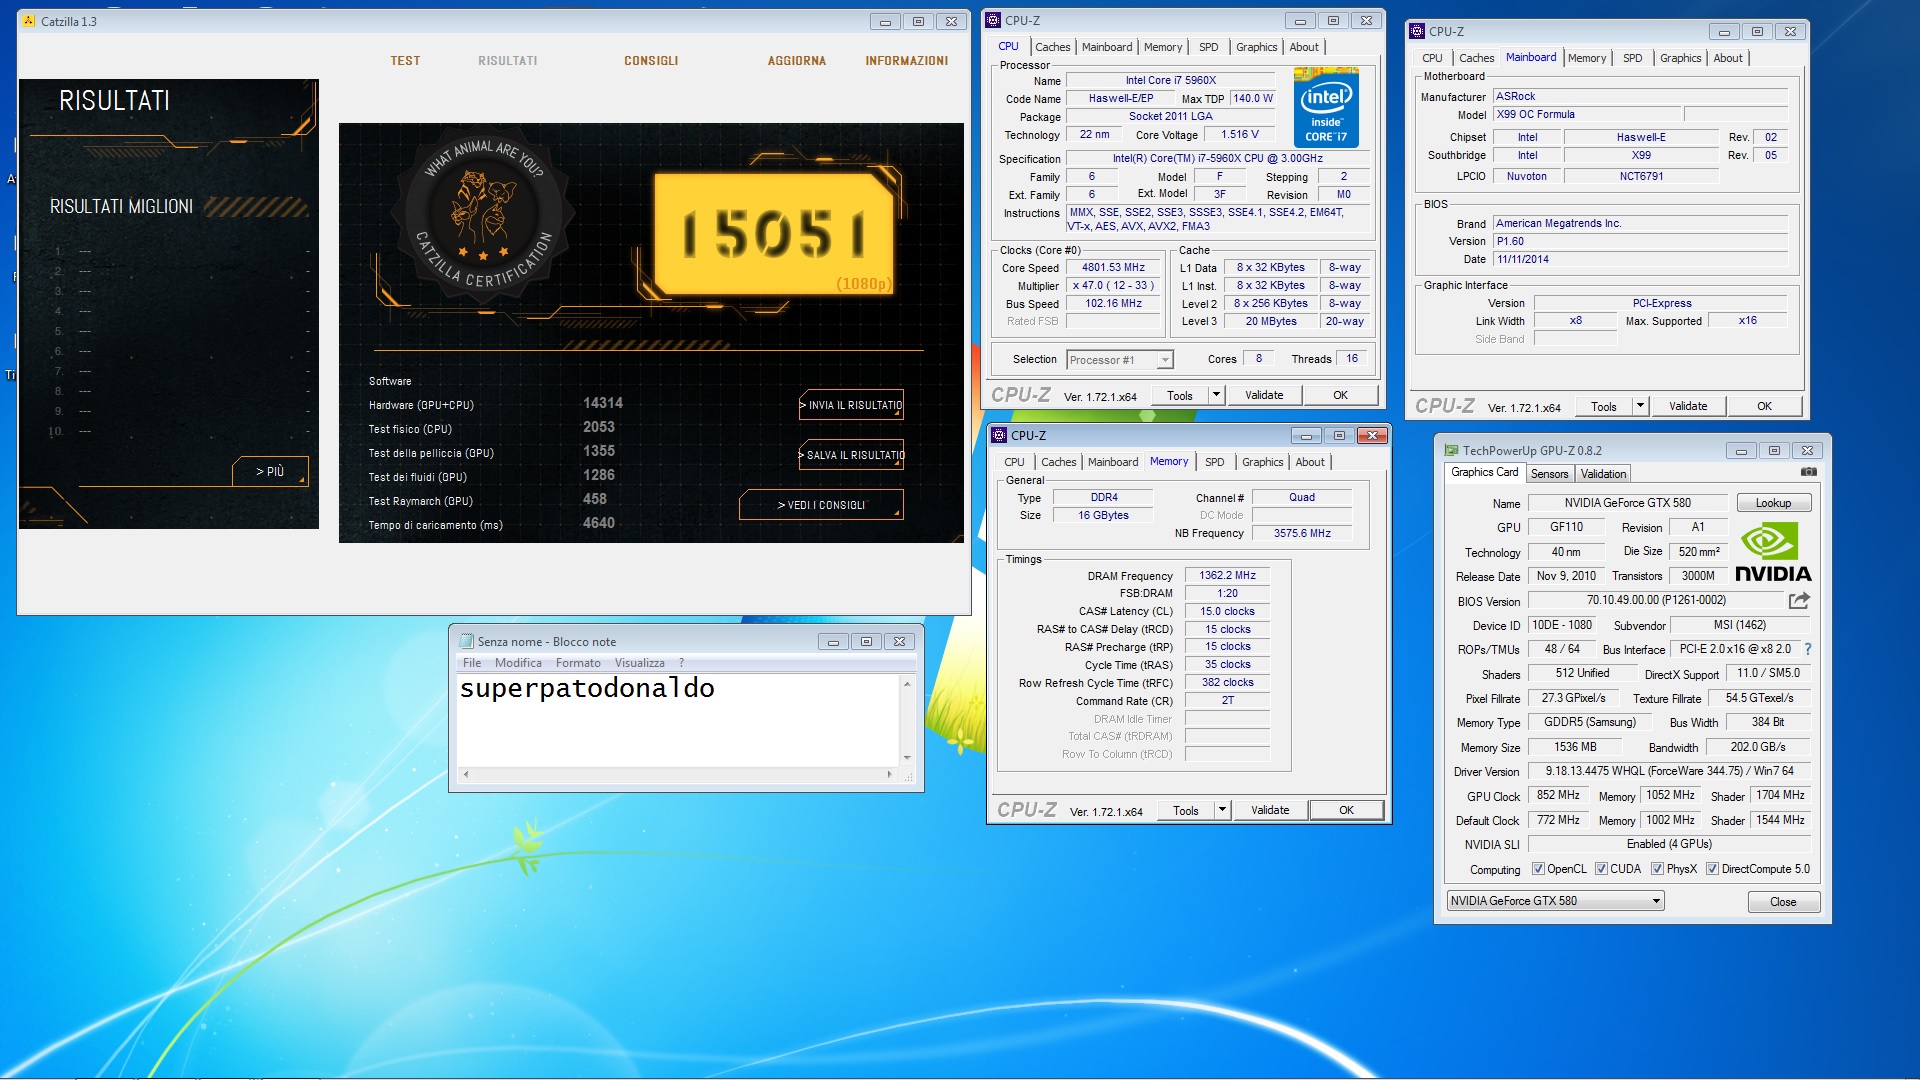Expand the Tools arrow in CPU-Z Memory window

(x=1222, y=810)
